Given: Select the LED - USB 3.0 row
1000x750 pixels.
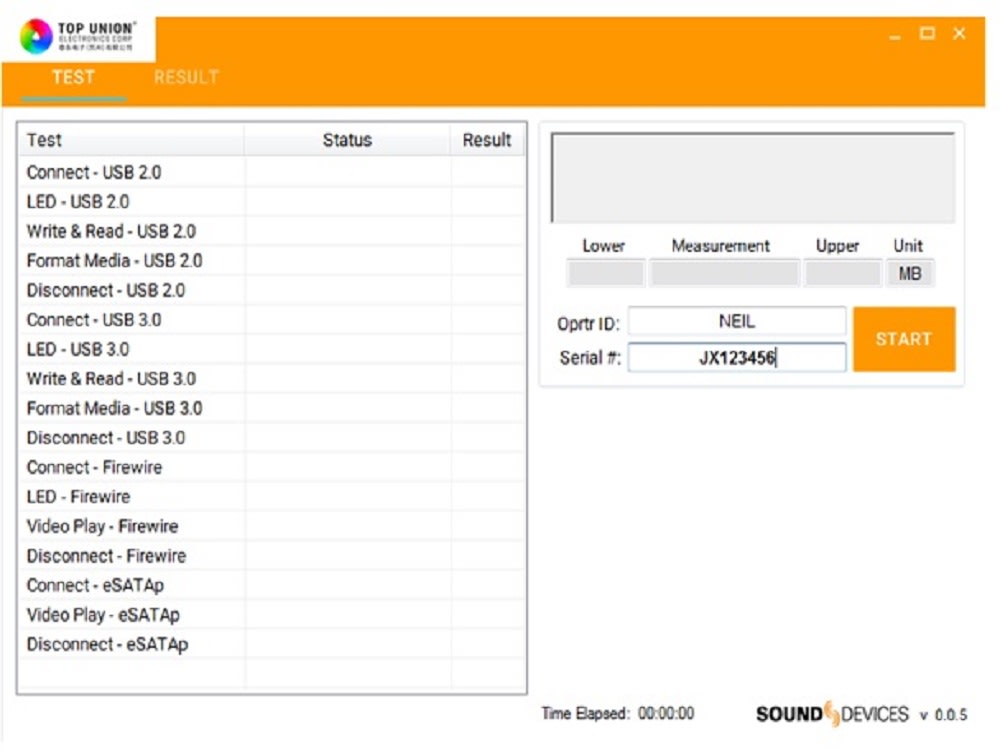Looking at the screenshot, I should (272, 349).
